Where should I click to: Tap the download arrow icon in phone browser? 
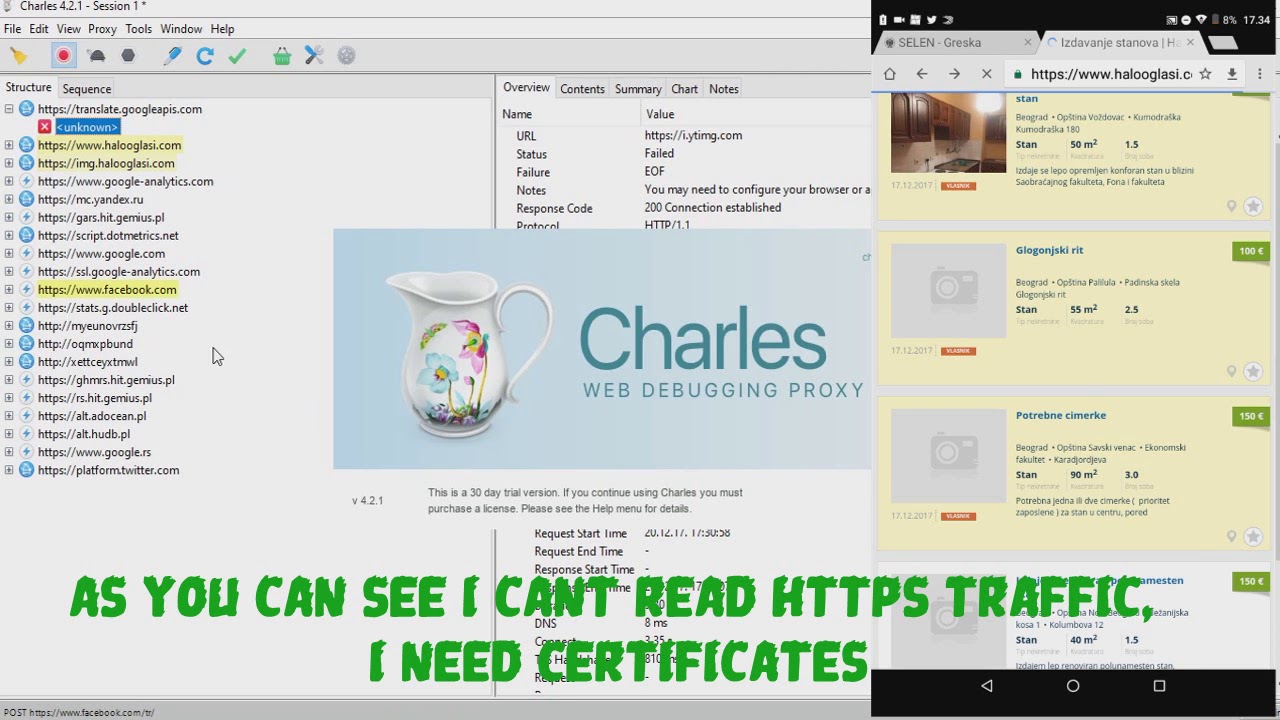click(1232, 74)
